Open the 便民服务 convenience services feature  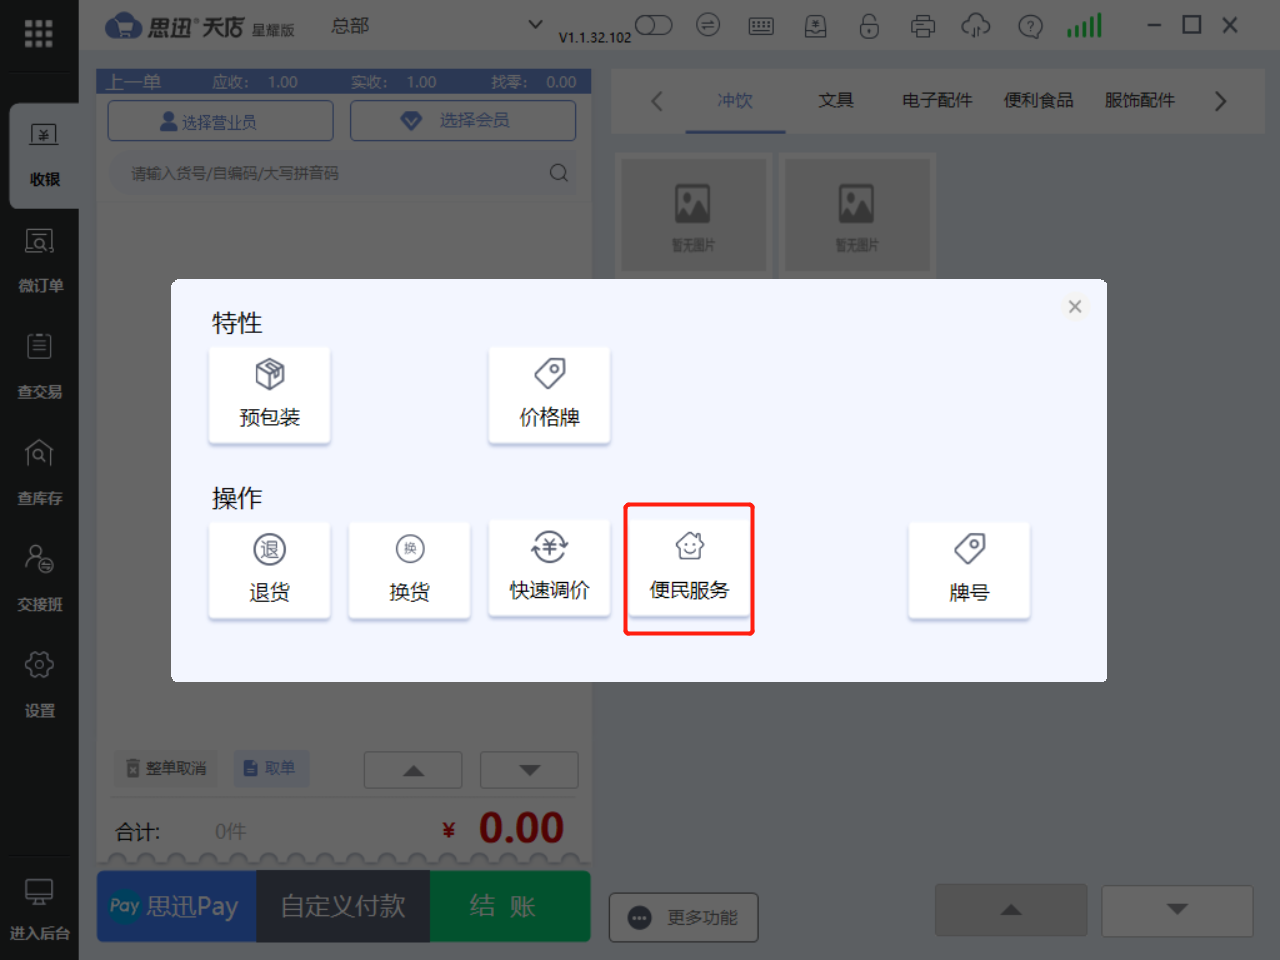(x=689, y=569)
